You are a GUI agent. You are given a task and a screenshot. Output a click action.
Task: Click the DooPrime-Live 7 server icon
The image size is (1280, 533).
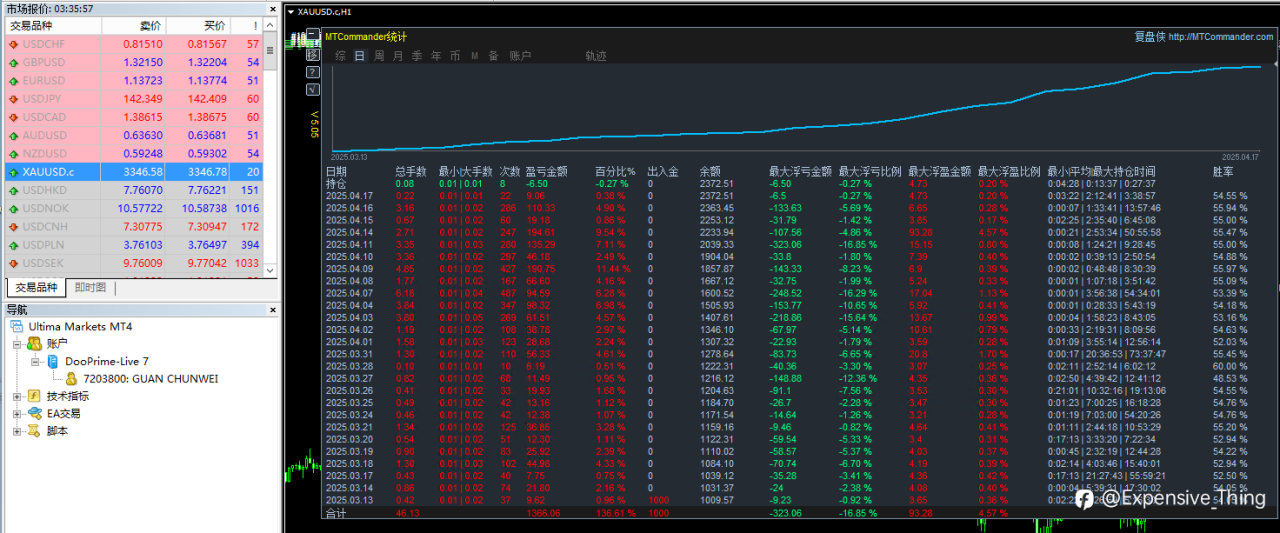[53, 361]
